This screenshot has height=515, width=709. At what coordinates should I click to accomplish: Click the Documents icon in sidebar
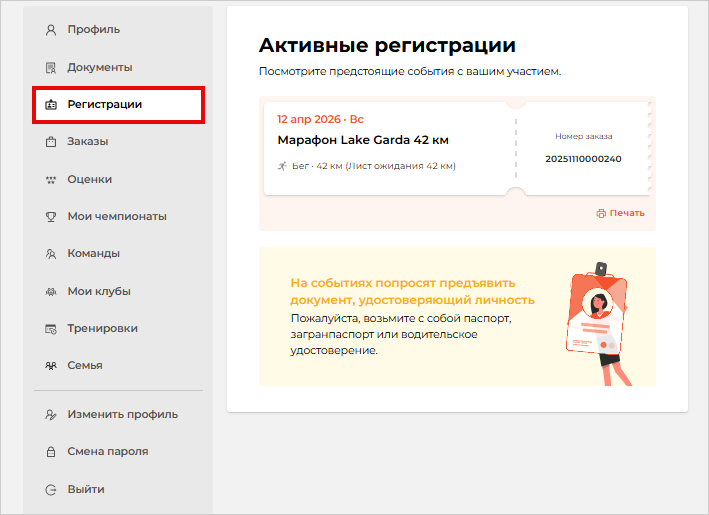coord(51,67)
